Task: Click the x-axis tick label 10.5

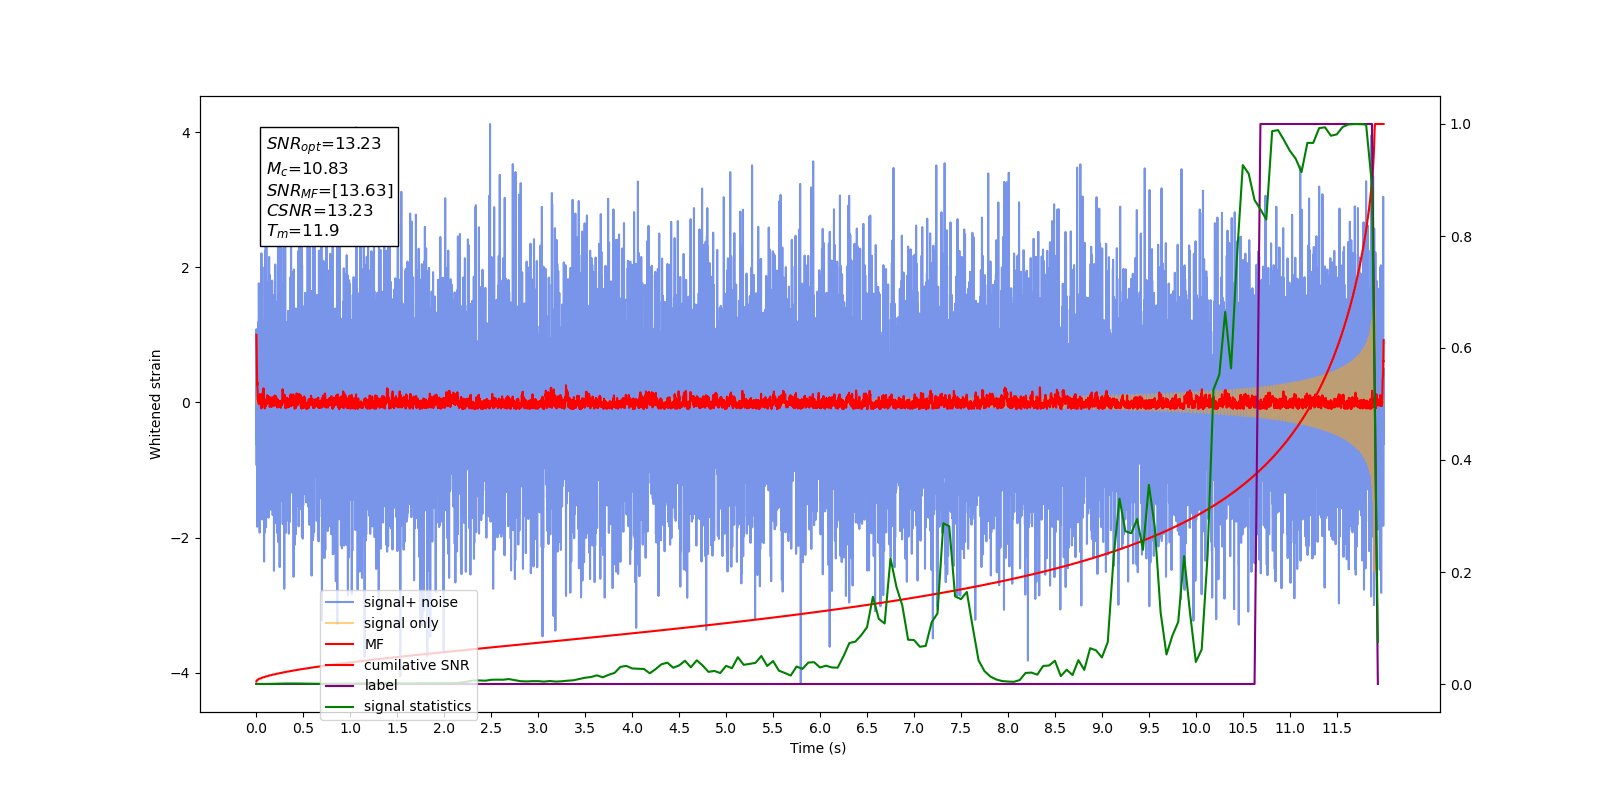Action: pos(1243,728)
